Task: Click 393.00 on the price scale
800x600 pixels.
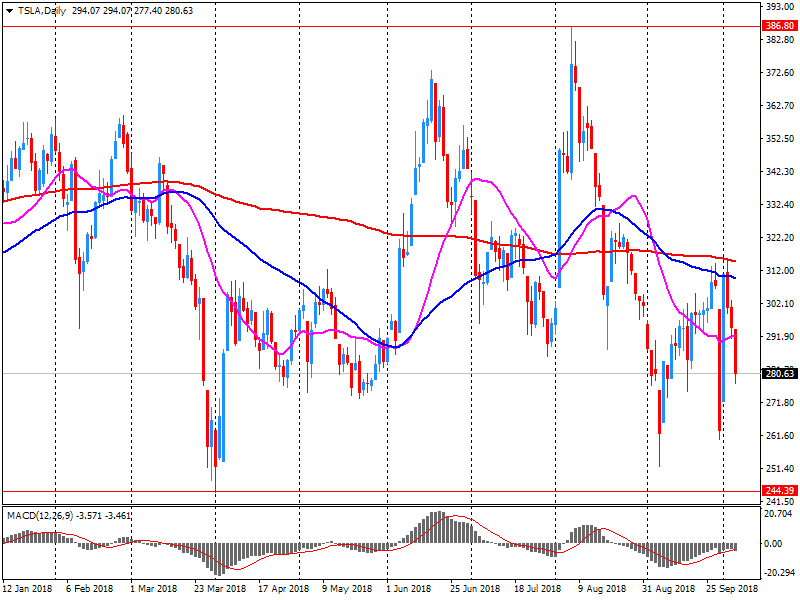Action: click(778, 7)
